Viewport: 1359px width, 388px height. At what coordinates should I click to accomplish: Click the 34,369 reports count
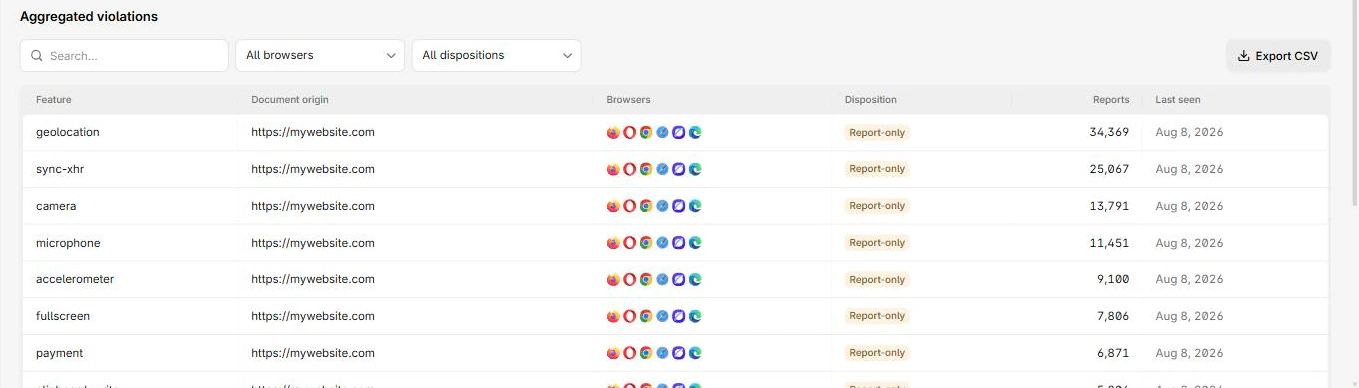[x=1109, y=132]
